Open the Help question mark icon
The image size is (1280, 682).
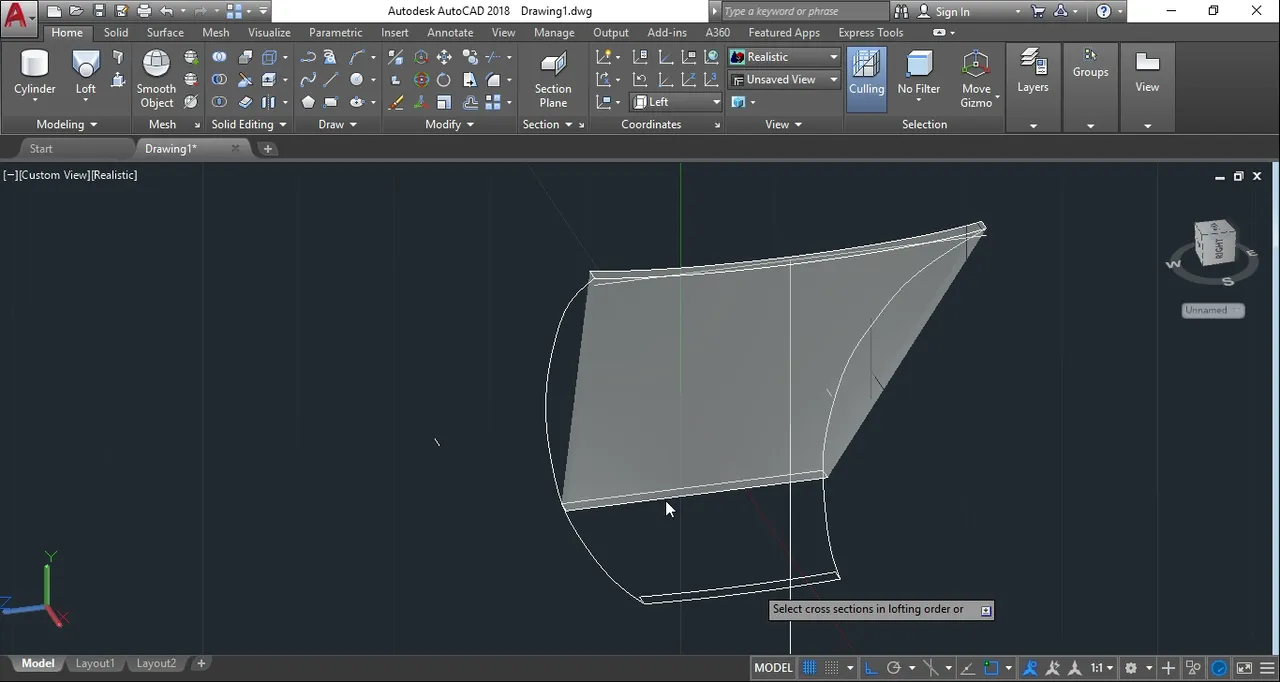[1104, 11]
